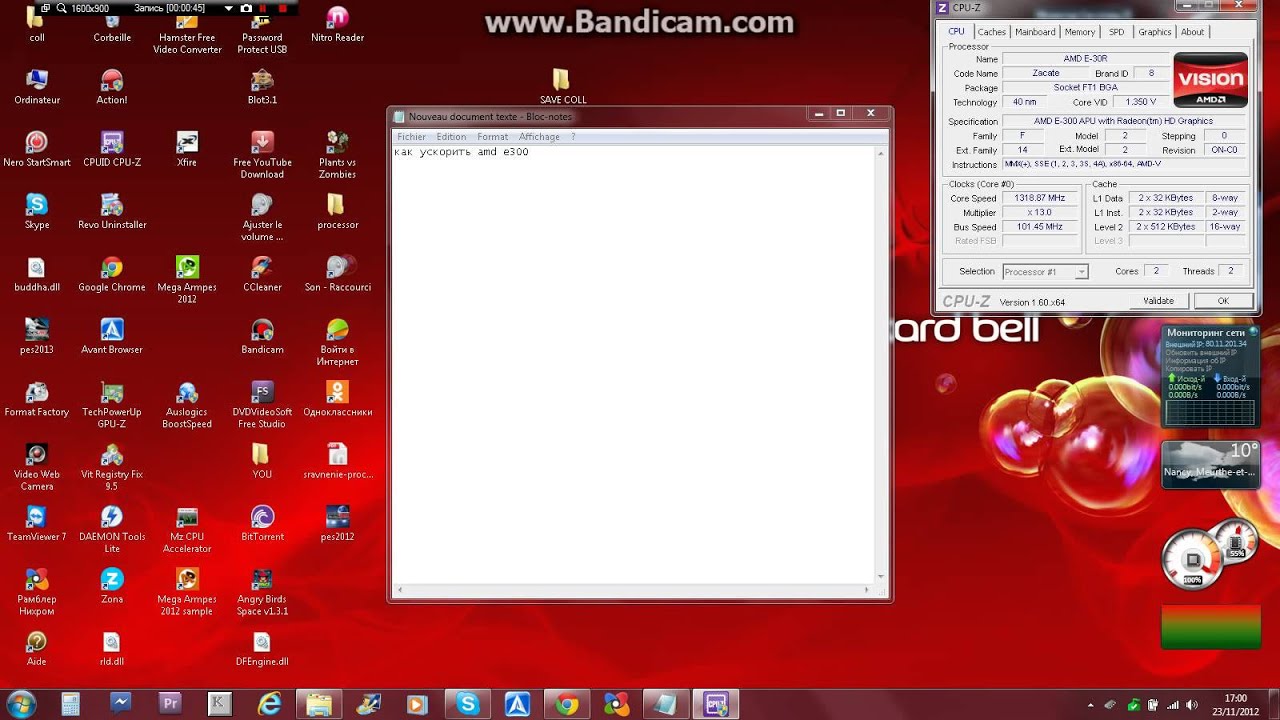
Task: Select the Auslogics BoostSpeed icon
Action: click(187, 404)
